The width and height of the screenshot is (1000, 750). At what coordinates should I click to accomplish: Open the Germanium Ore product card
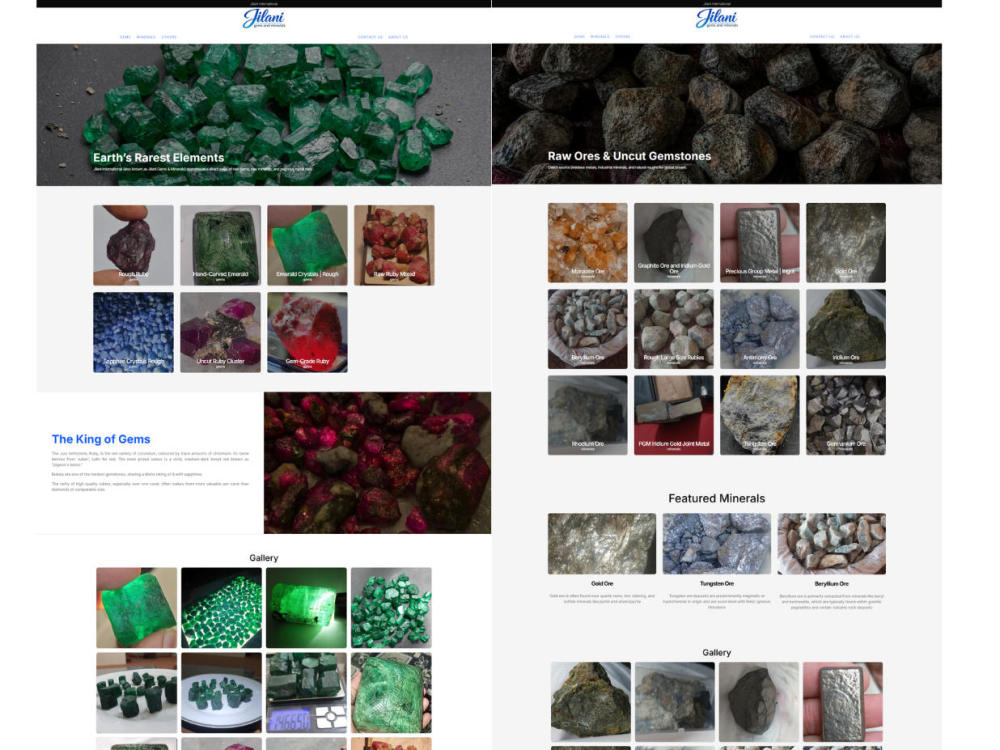[x=846, y=415]
